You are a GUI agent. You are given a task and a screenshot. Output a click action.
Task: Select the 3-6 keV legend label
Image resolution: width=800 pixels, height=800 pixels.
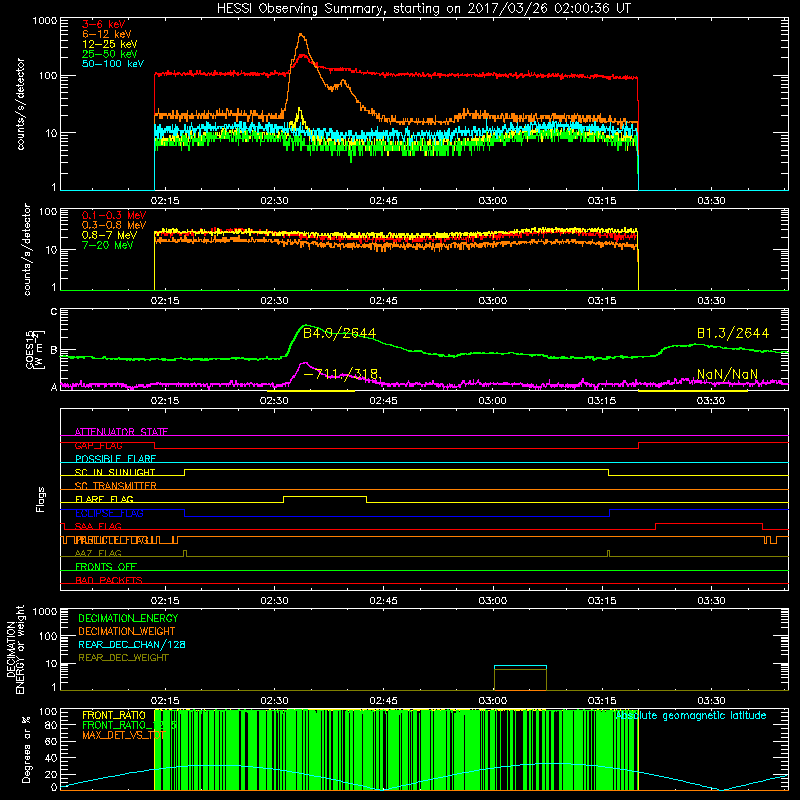coord(104,24)
